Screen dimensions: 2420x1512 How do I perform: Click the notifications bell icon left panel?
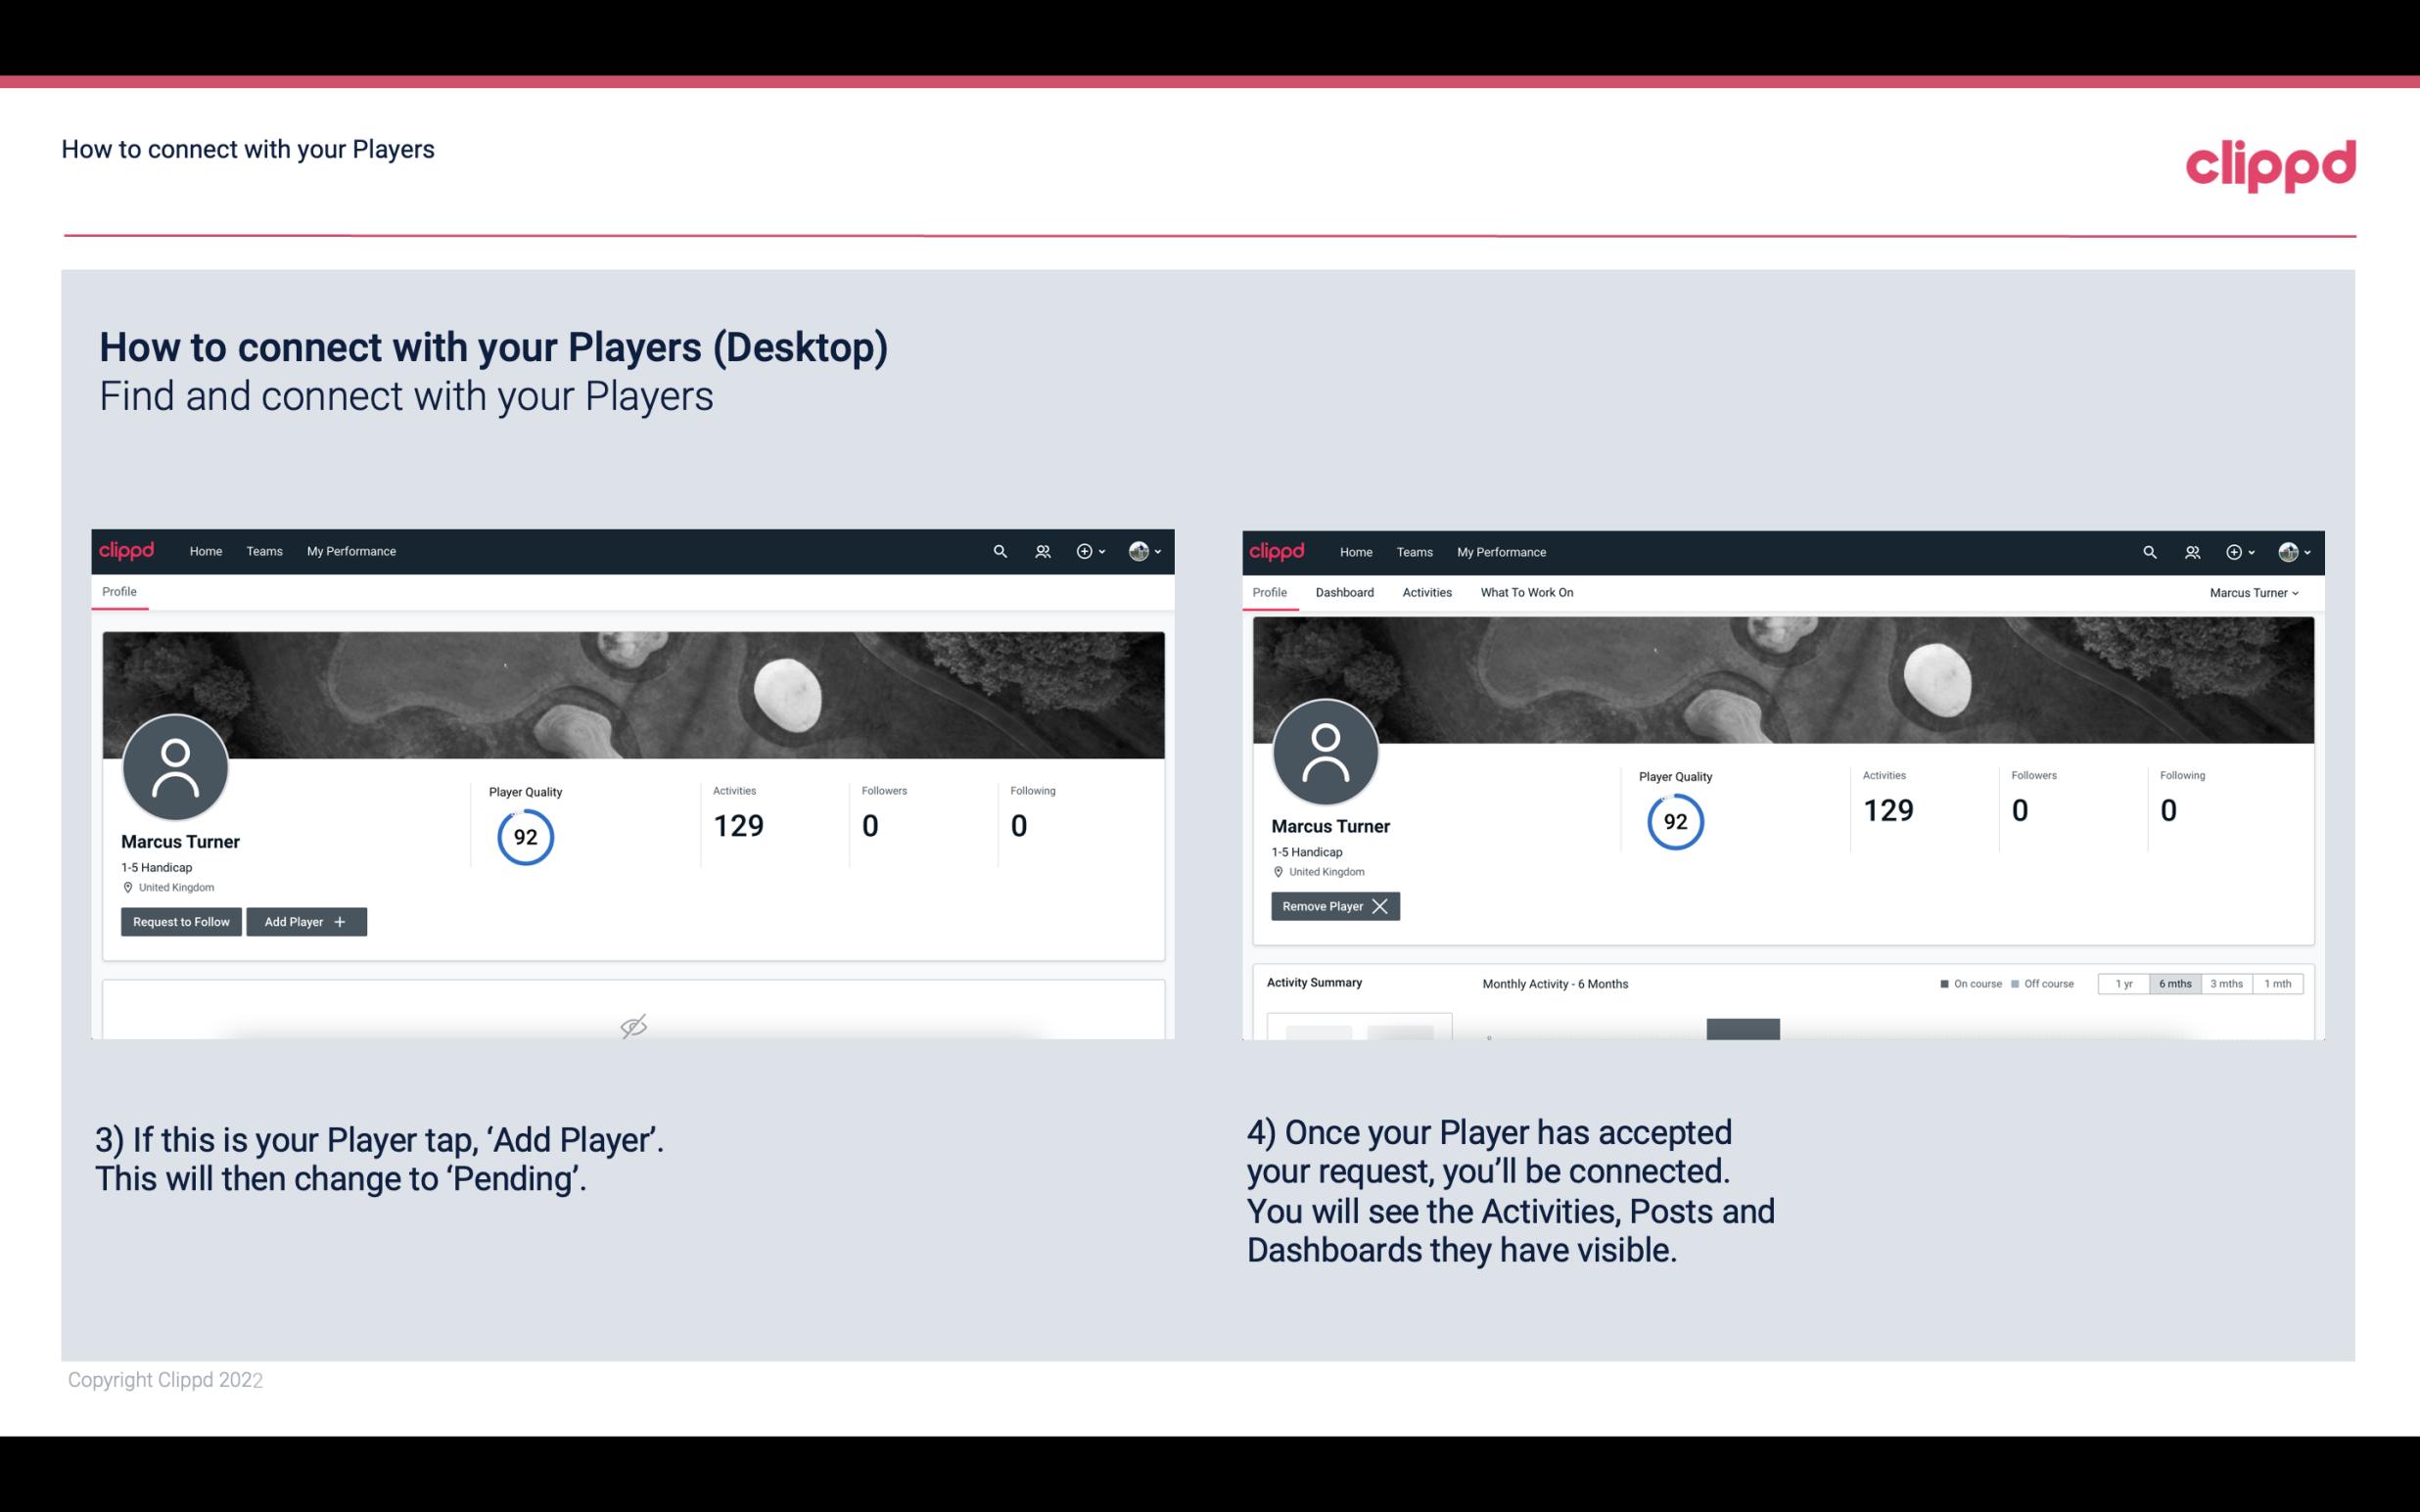click(1040, 550)
